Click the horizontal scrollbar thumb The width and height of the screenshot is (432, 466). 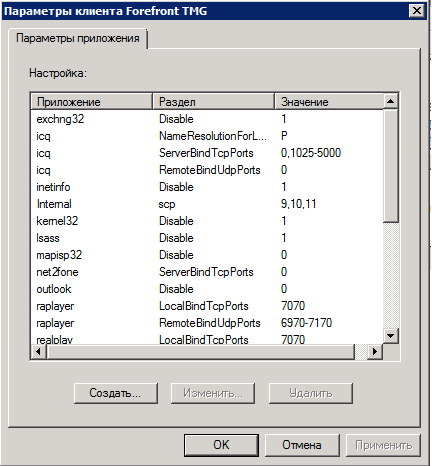(x=200, y=351)
